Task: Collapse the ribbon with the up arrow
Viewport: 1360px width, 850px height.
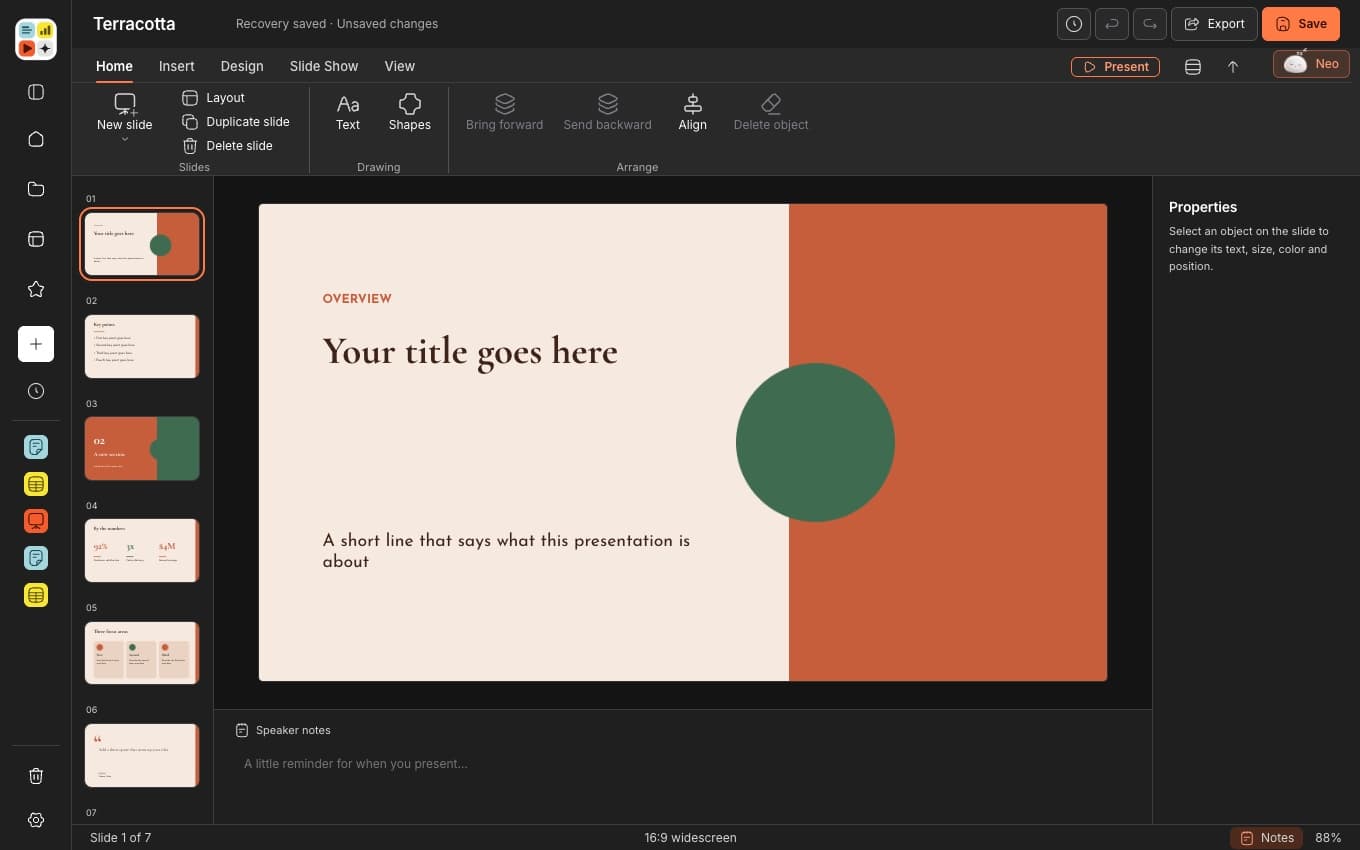Action: [1233, 67]
